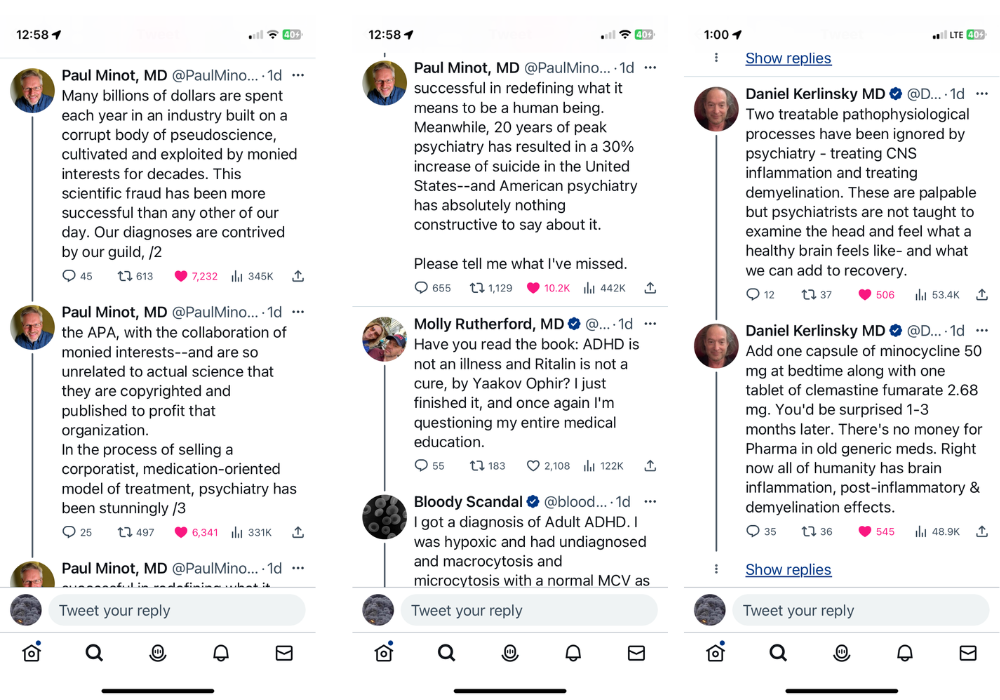Open messages envelope in the right screen
The image size is (1000, 700).
click(x=967, y=653)
